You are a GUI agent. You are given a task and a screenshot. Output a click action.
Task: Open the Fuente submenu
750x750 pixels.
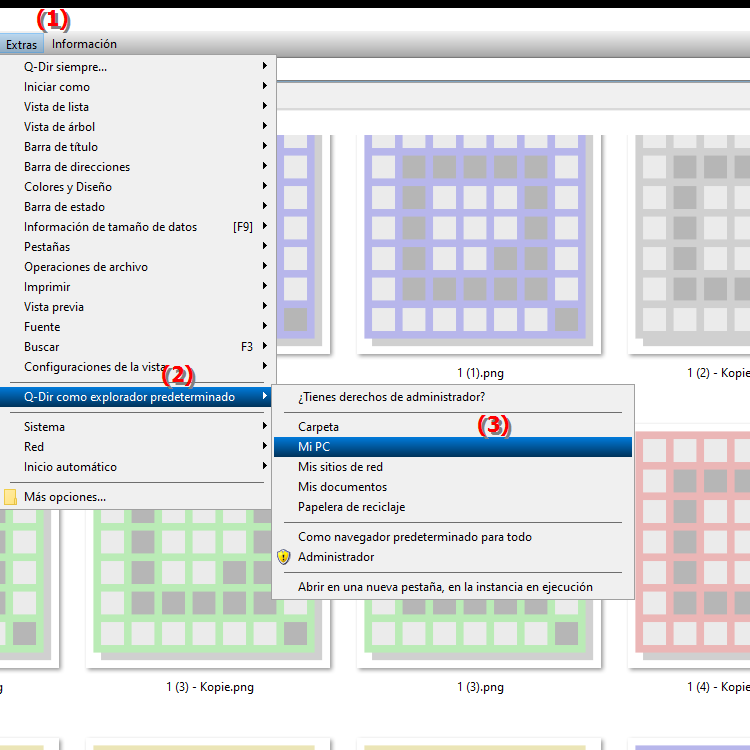tap(137, 327)
